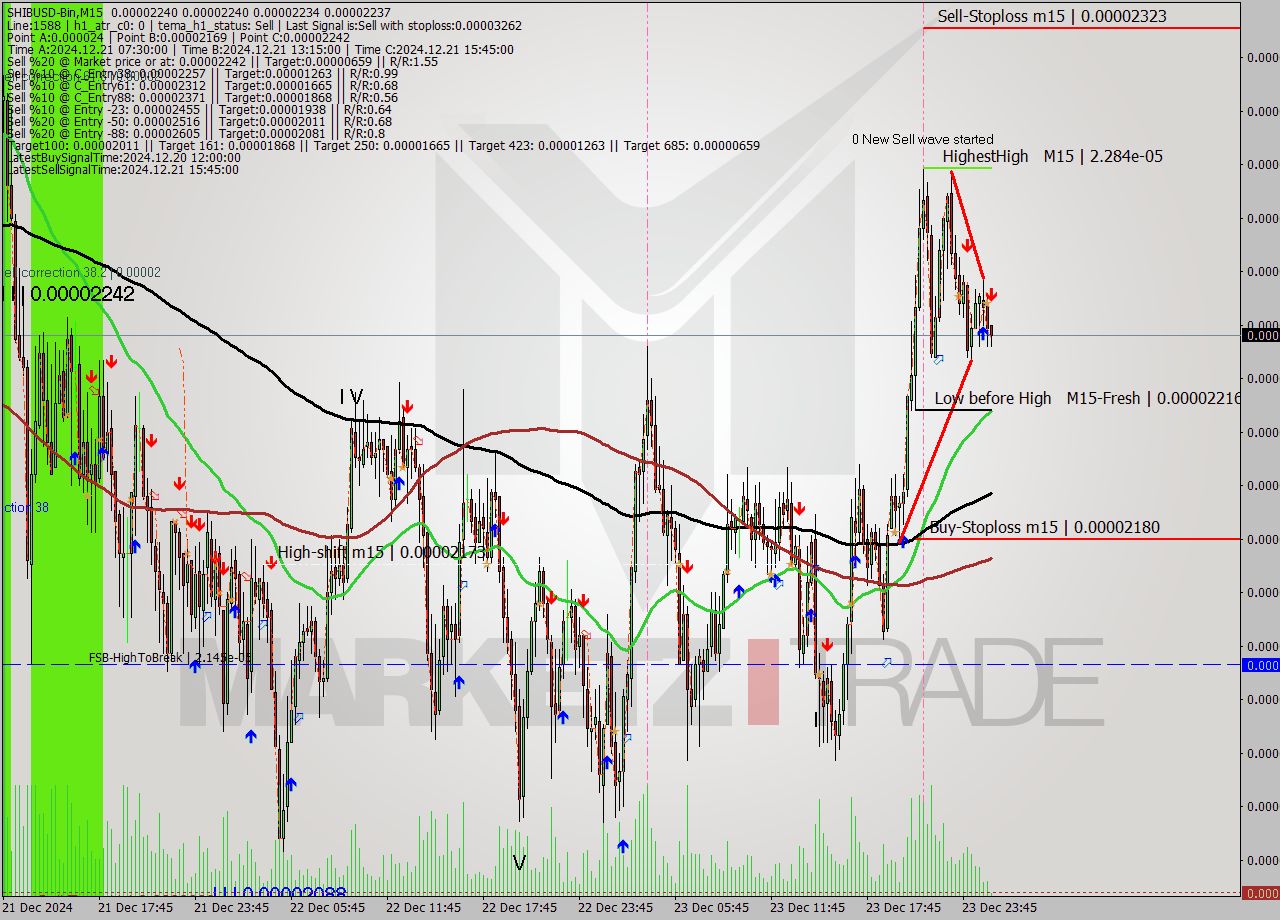Select the 'Line:1588 | h1_atr_c0' info line
This screenshot has height=920, width=1280.
pos(264,25)
